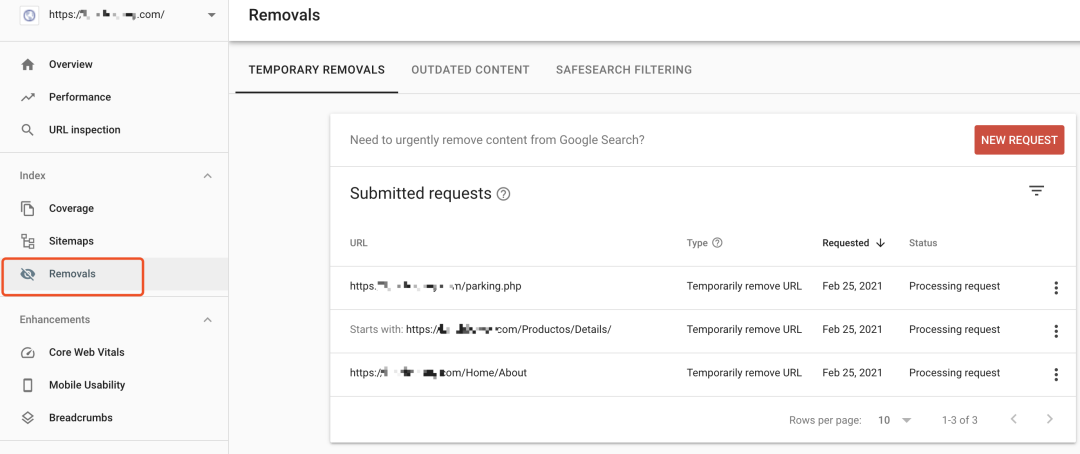Open the property selector dropdown
This screenshot has height=454, width=1080.
pyautogui.click(x=211, y=15)
